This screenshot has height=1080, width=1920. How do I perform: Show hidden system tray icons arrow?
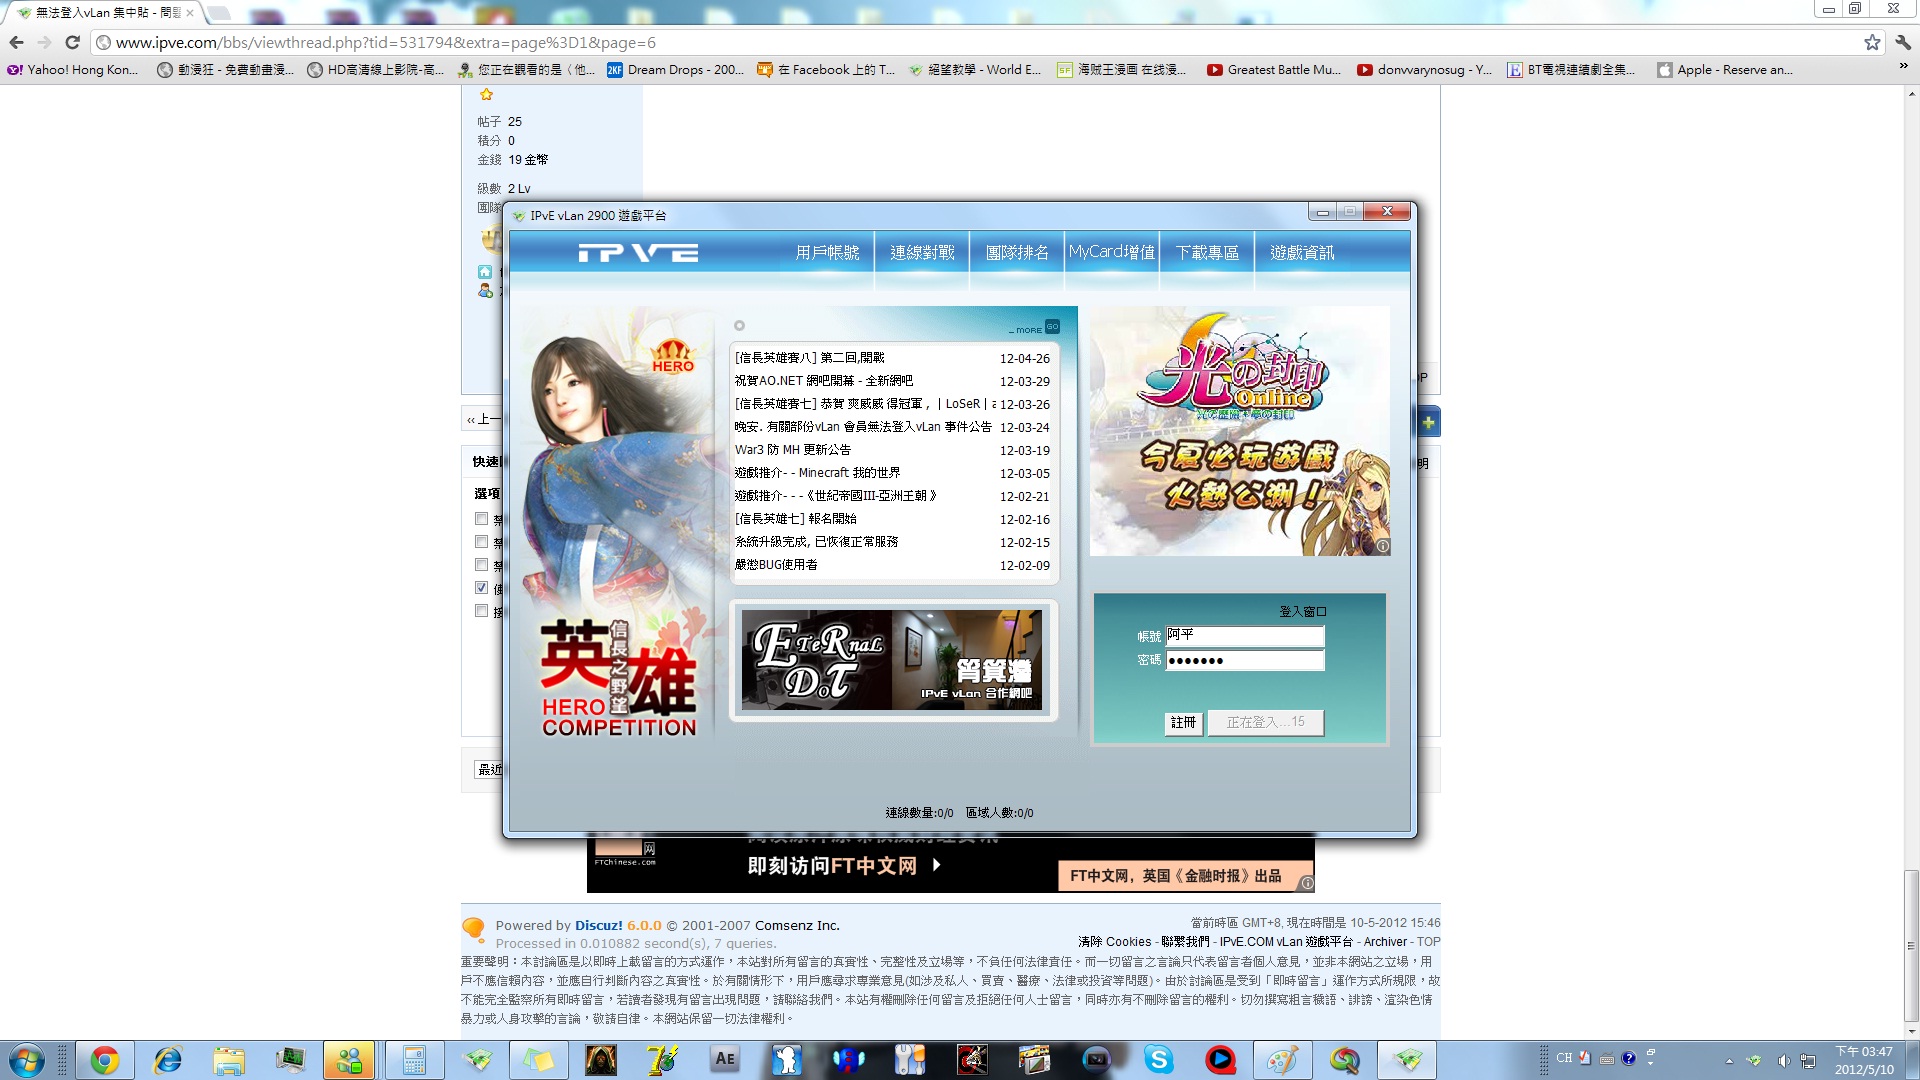[1729, 1061]
